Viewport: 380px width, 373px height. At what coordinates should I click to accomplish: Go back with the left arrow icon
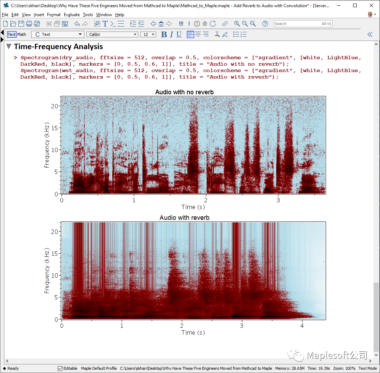(x=153, y=24)
